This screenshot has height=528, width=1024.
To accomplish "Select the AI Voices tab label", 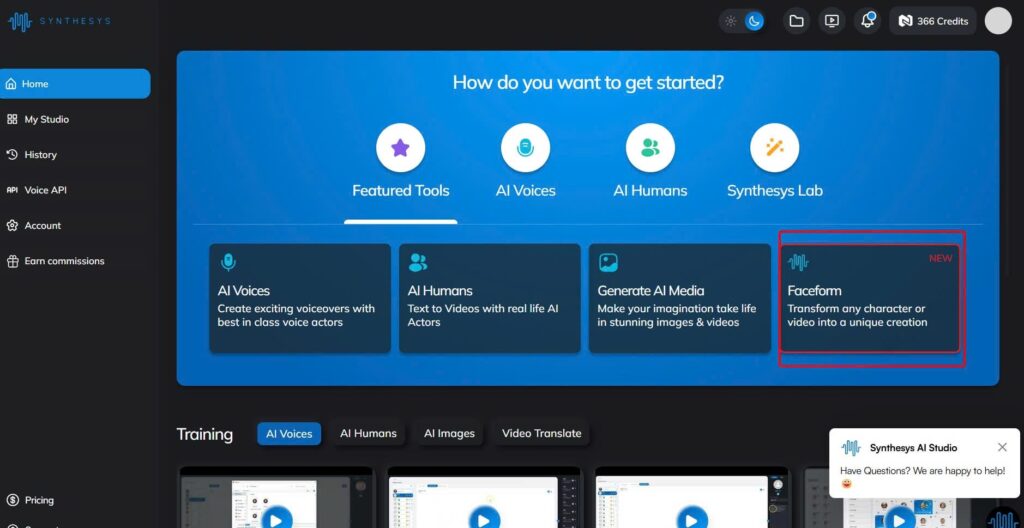I will (525, 191).
